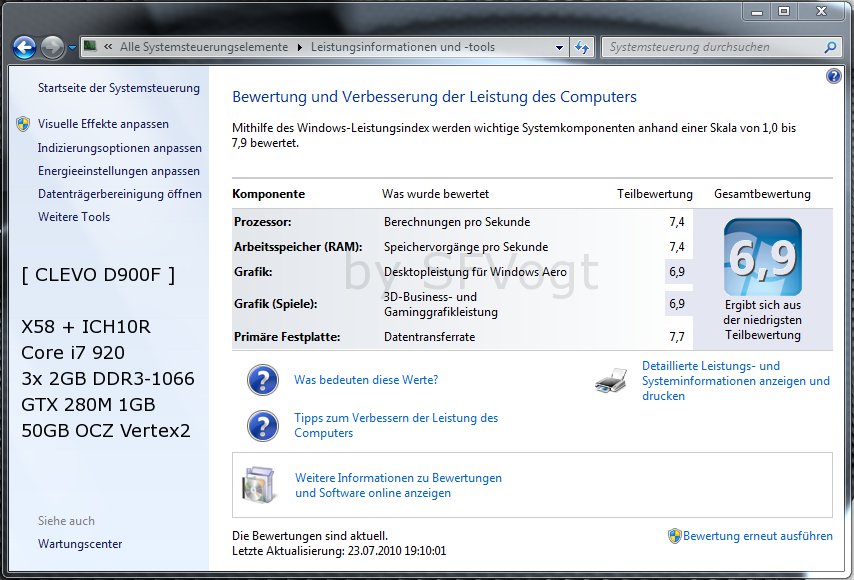The height and width of the screenshot is (580, 854).
Task: Open 'Visuelle Effekte anpassen'
Action: click(x=103, y=124)
